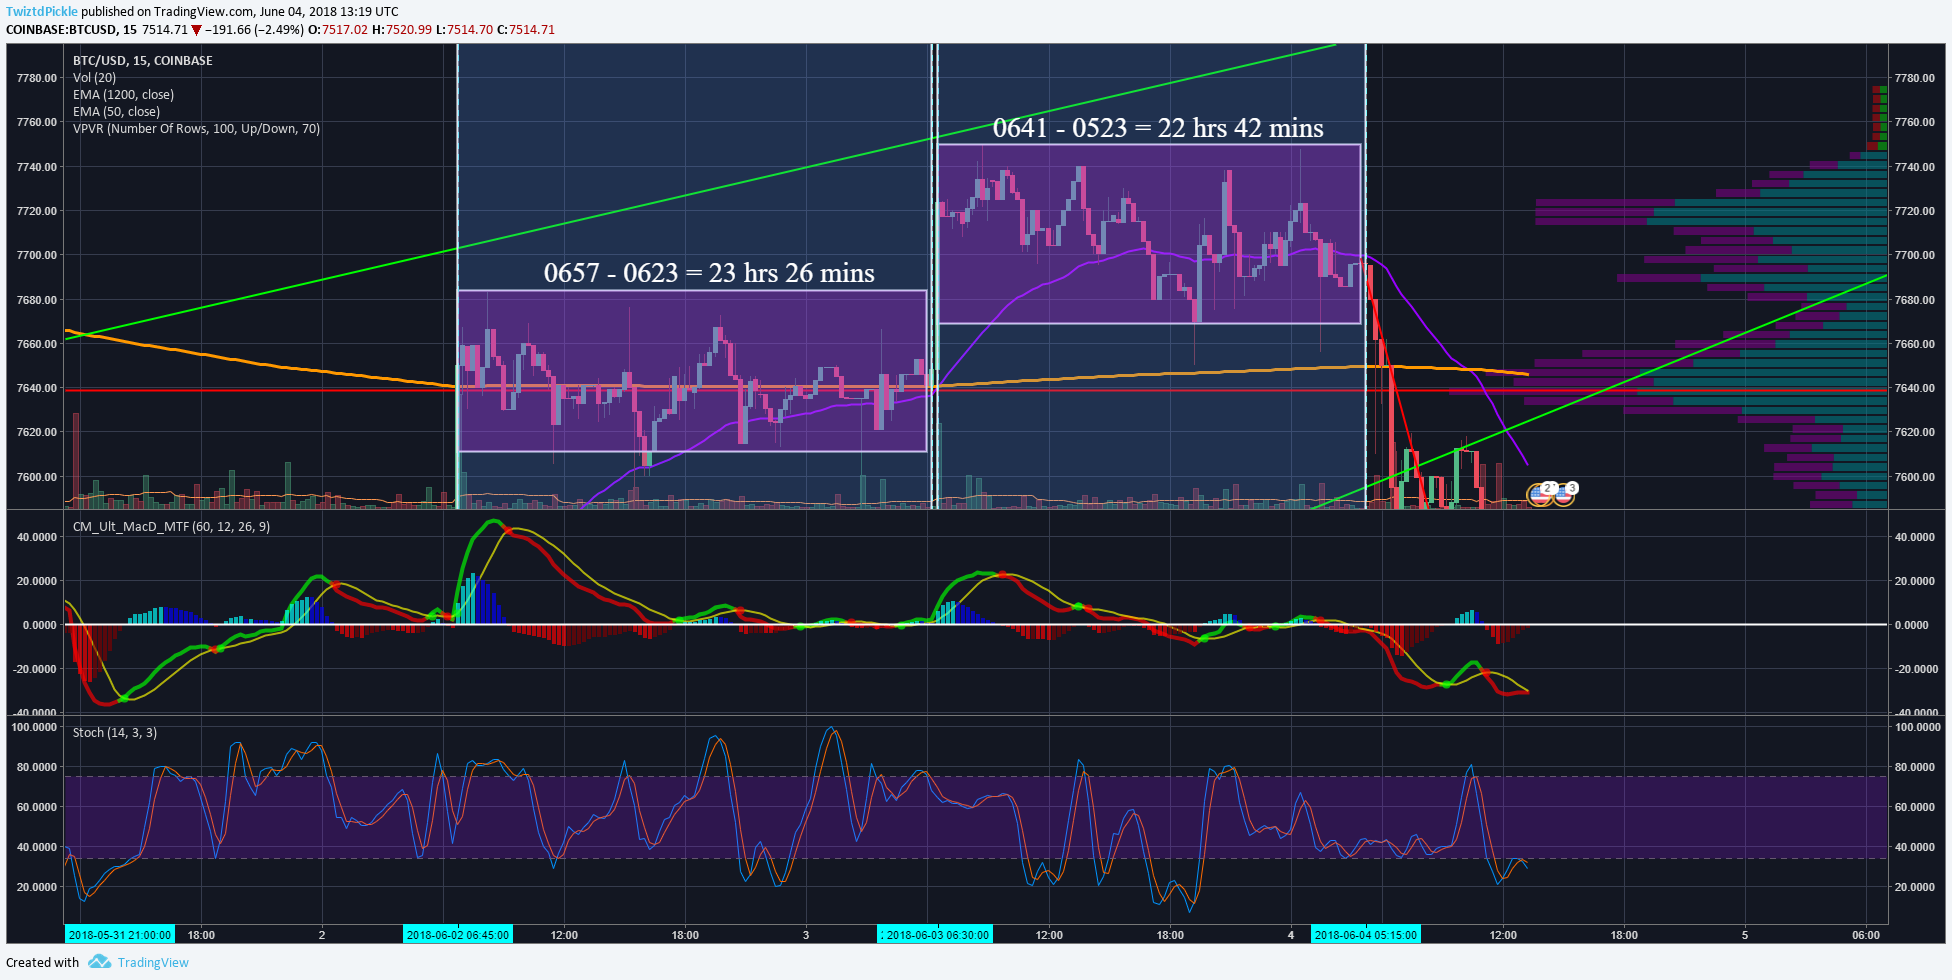This screenshot has width=1952, height=980.
Task: Open US economic event marker labeled 3
Action: (1565, 493)
